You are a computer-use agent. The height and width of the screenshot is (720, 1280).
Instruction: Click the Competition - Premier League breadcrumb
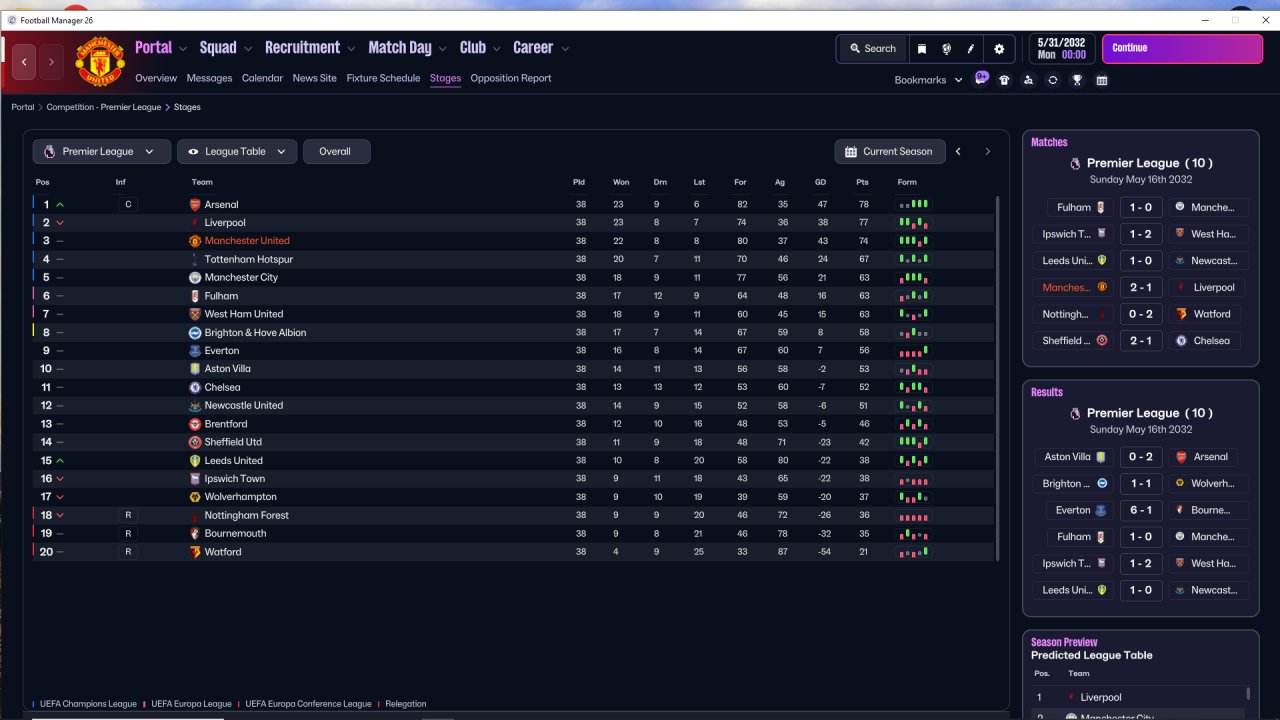pos(103,107)
